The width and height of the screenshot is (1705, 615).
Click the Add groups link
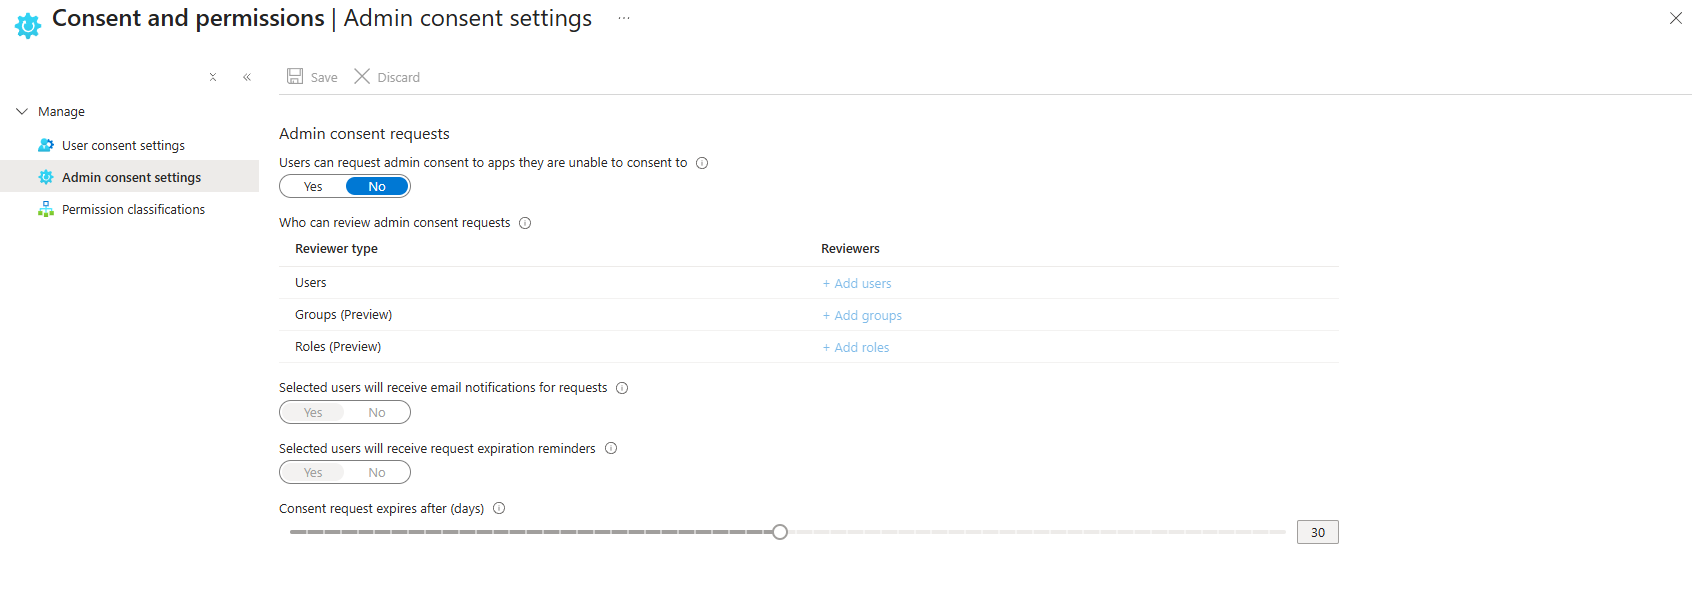click(x=862, y=316)
